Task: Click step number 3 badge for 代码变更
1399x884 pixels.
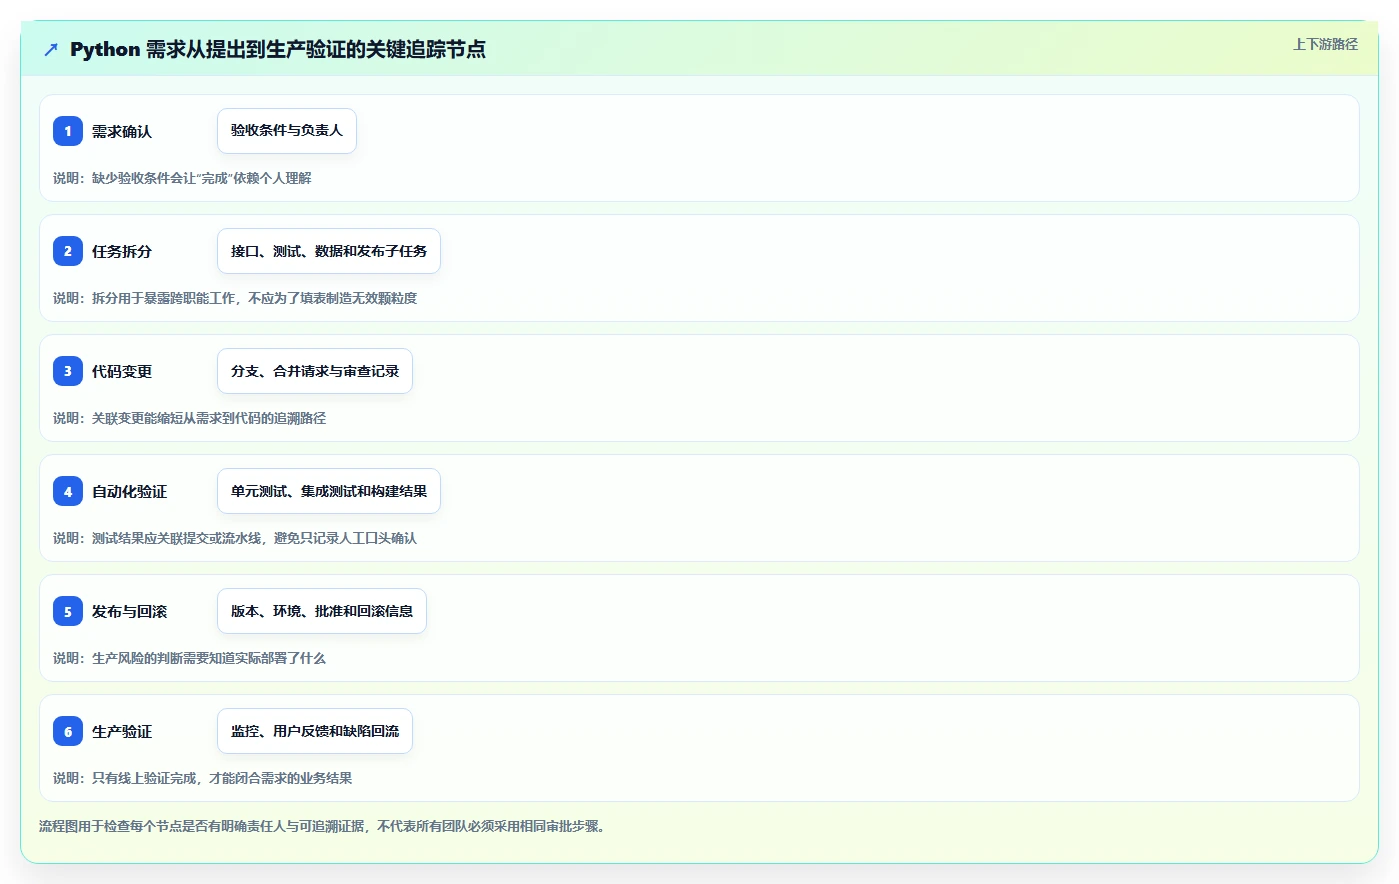Action: pos(68,371)
